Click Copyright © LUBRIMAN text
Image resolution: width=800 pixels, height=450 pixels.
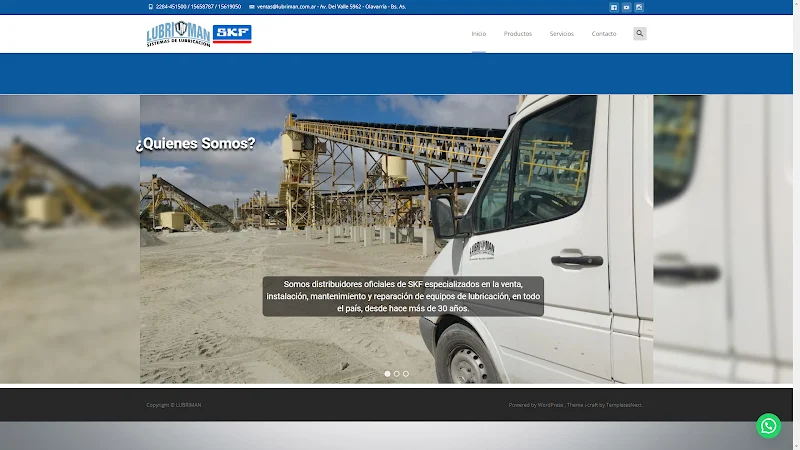point(174,405)
